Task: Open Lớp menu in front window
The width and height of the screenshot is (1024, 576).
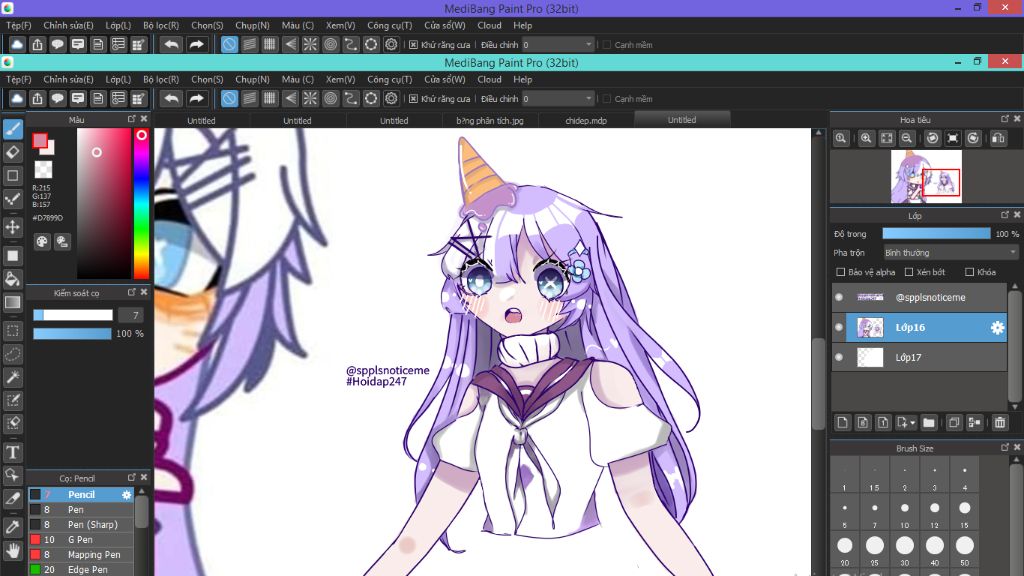Action: pos(118,79)
